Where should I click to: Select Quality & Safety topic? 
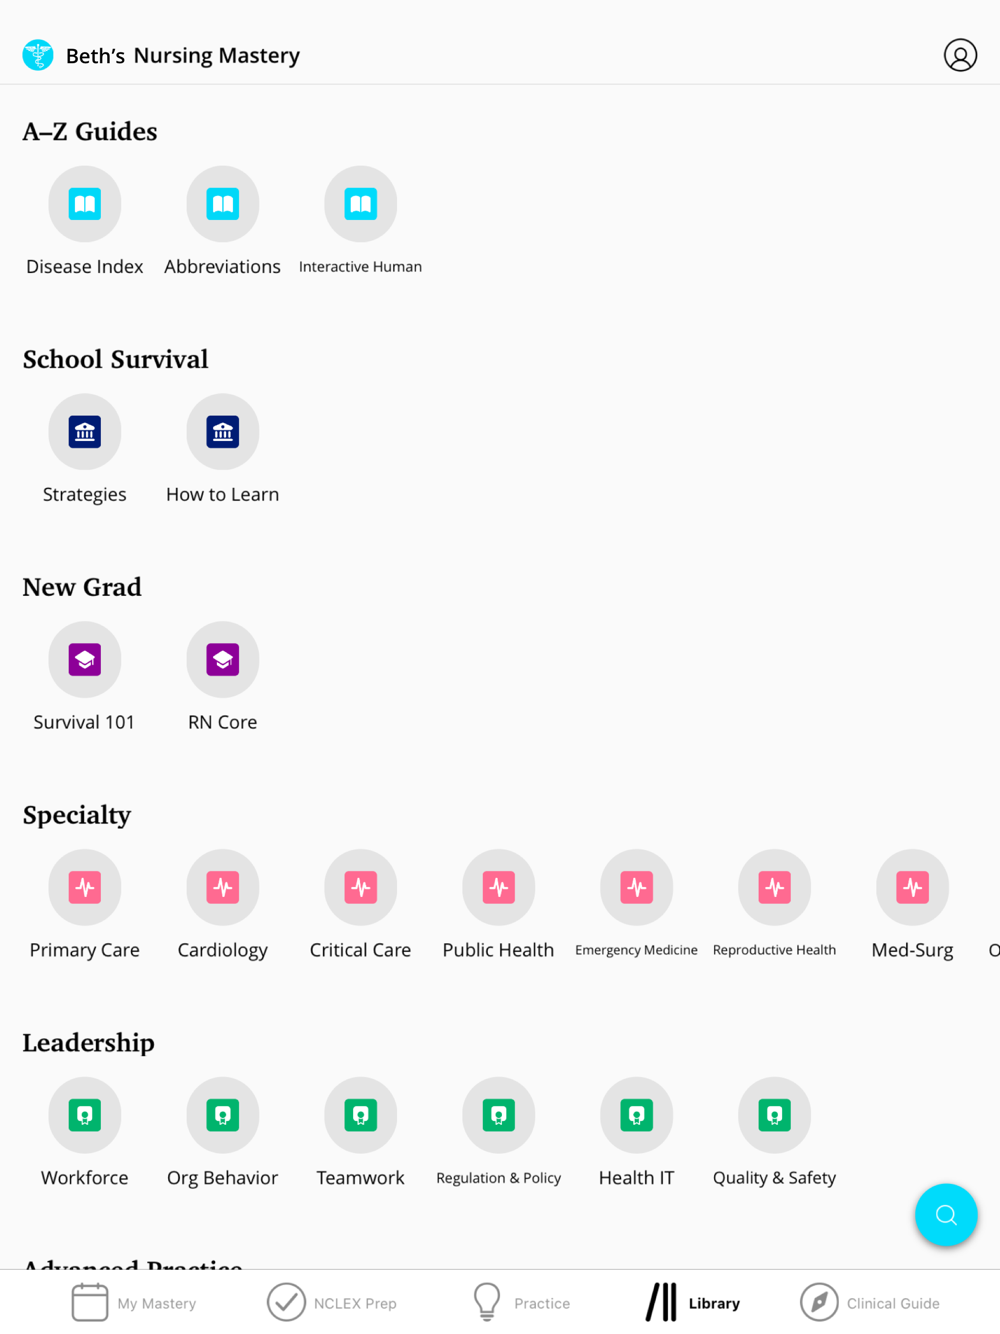coord(775,1116)
